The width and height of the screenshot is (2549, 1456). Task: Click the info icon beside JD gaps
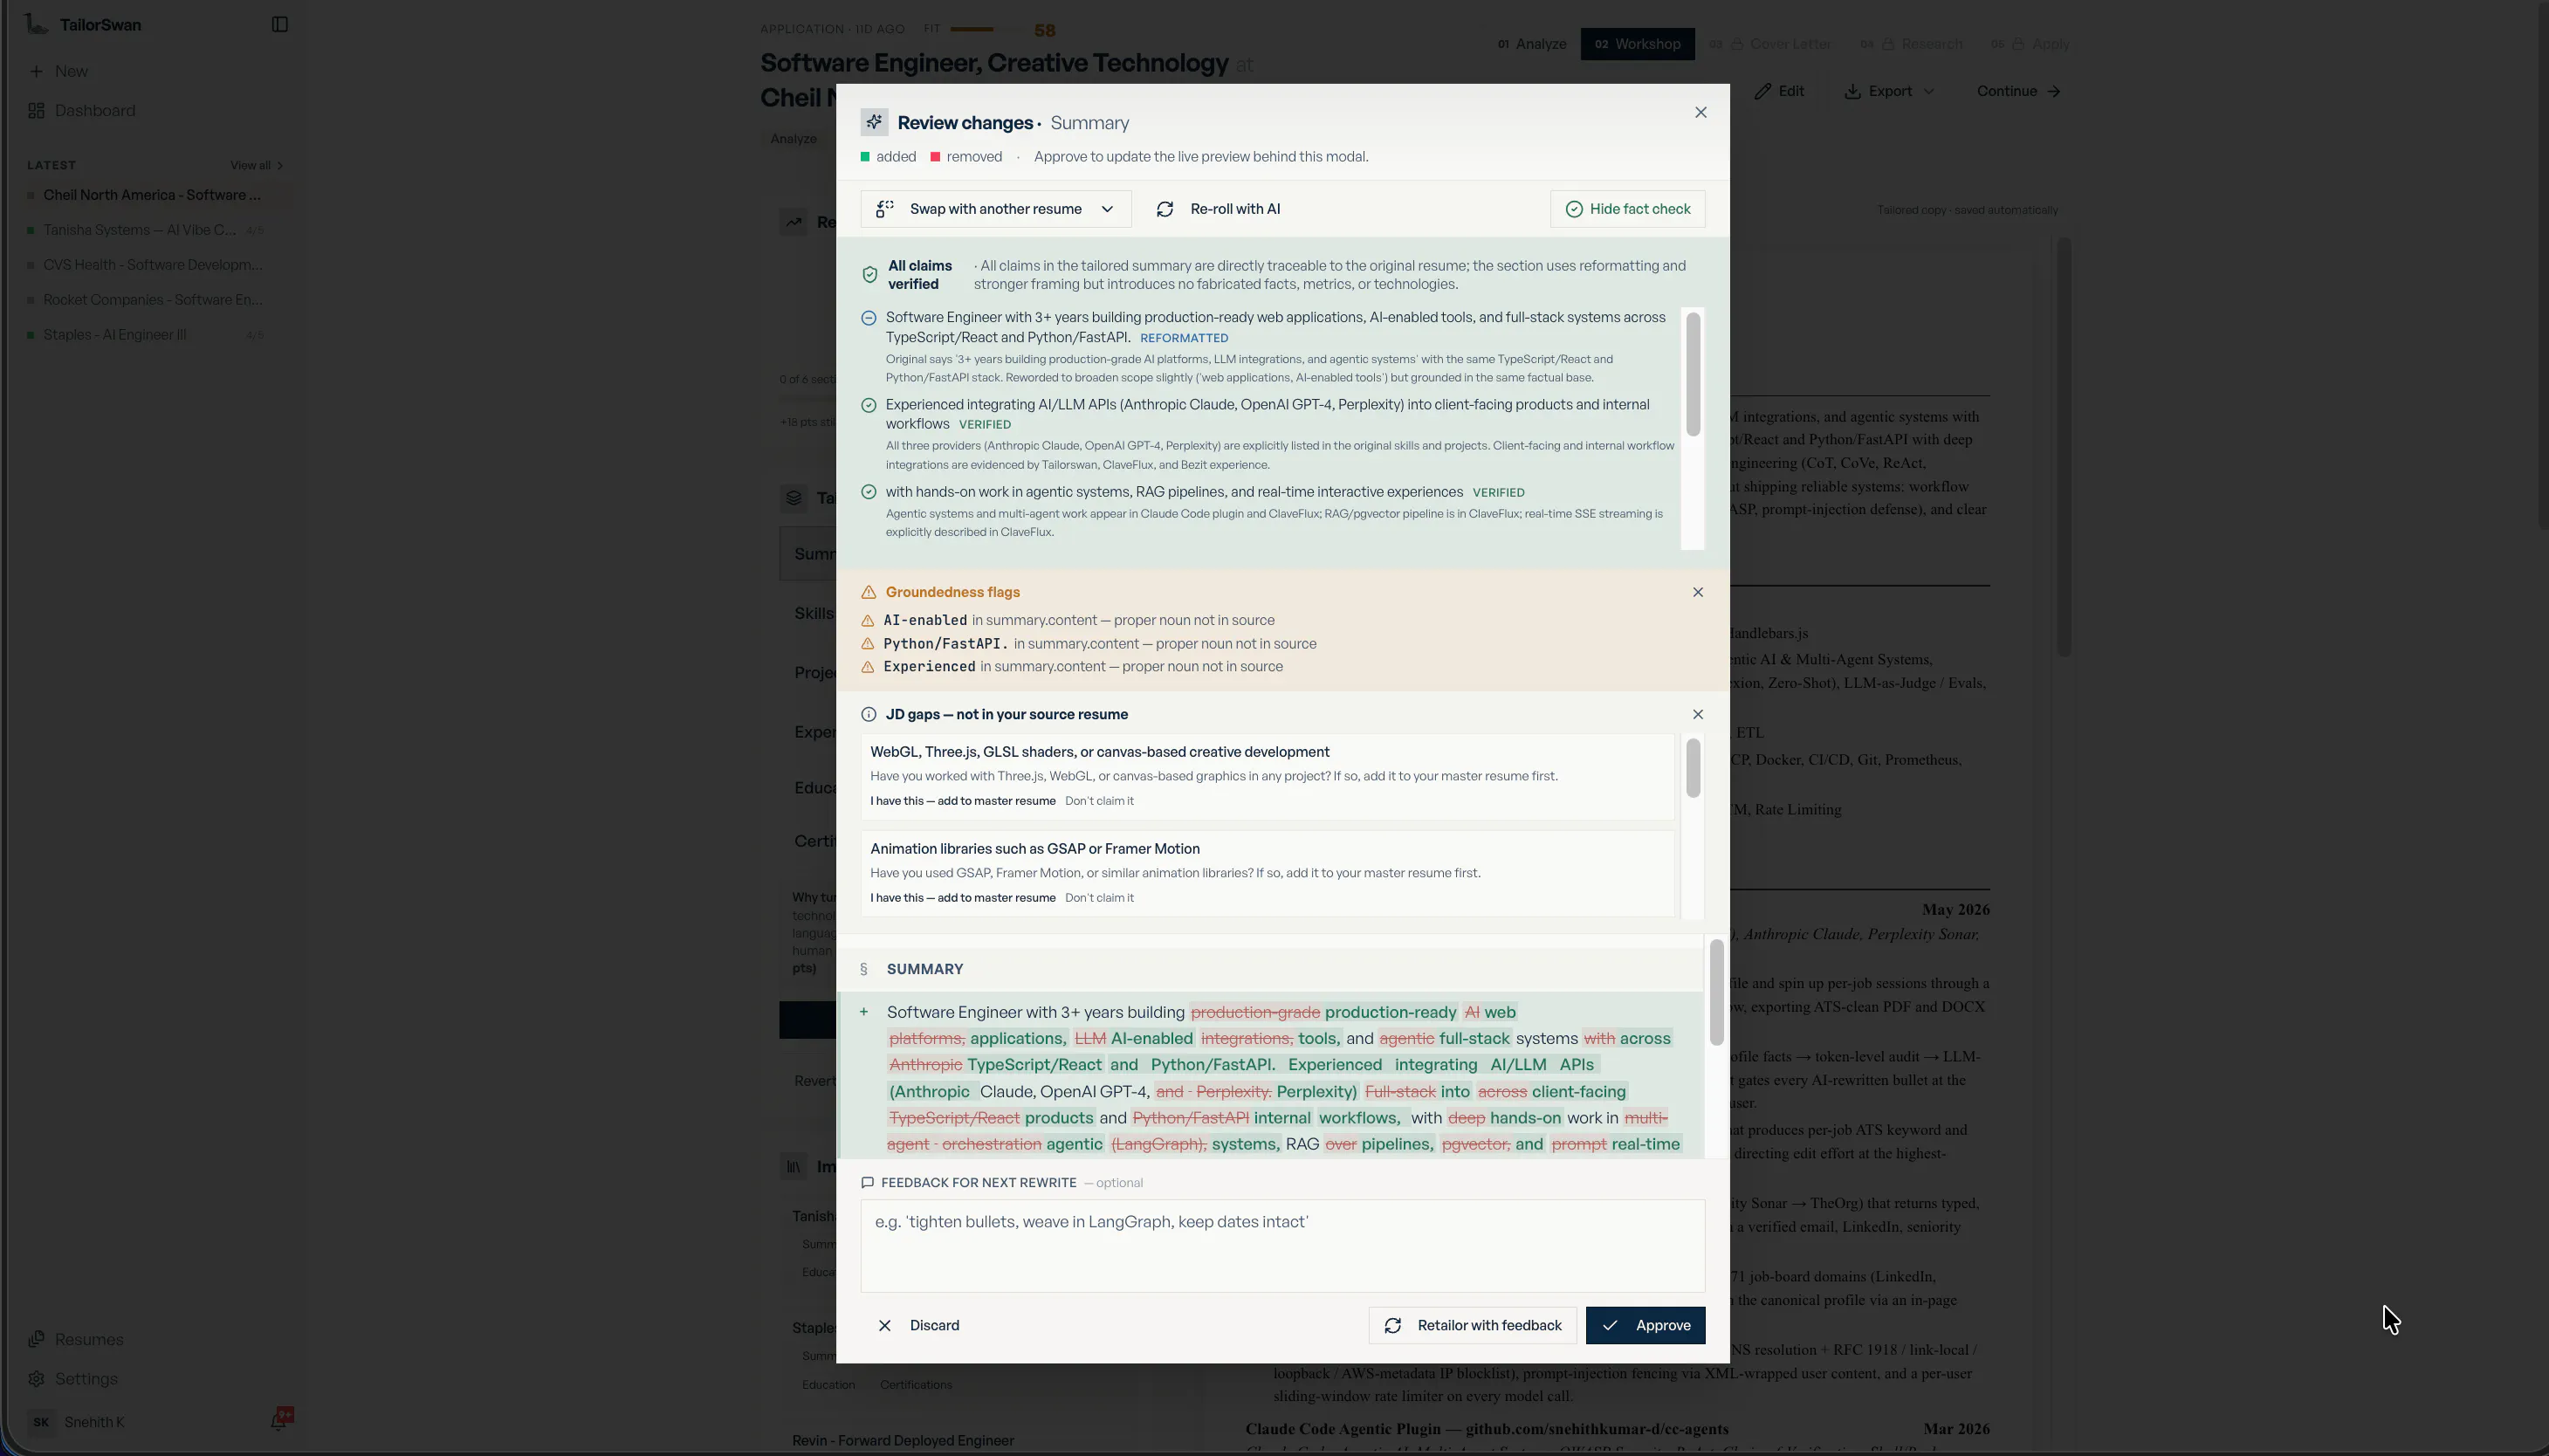click(x=868, y=714)
